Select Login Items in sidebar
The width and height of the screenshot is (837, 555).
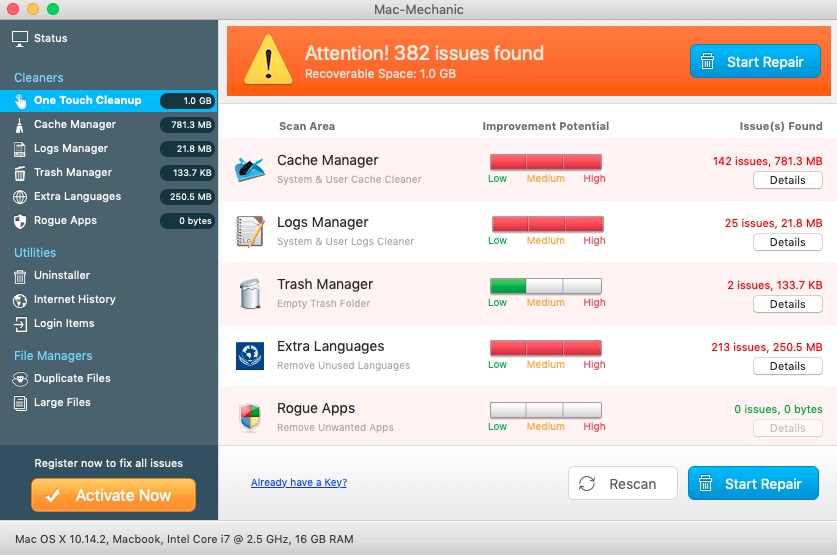coord(64,323)
